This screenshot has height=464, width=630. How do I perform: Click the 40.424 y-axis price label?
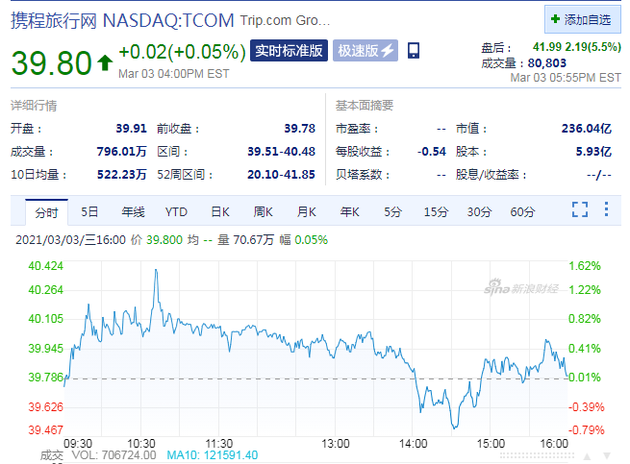coord(46,266)
